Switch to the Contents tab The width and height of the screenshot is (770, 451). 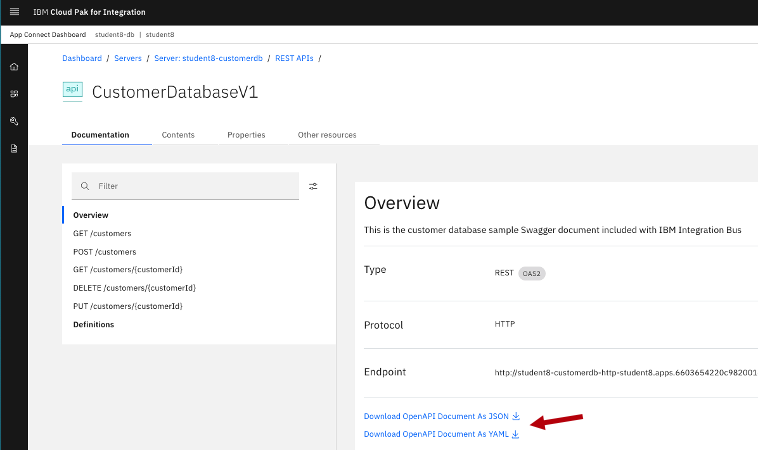(x=178, y=135)
